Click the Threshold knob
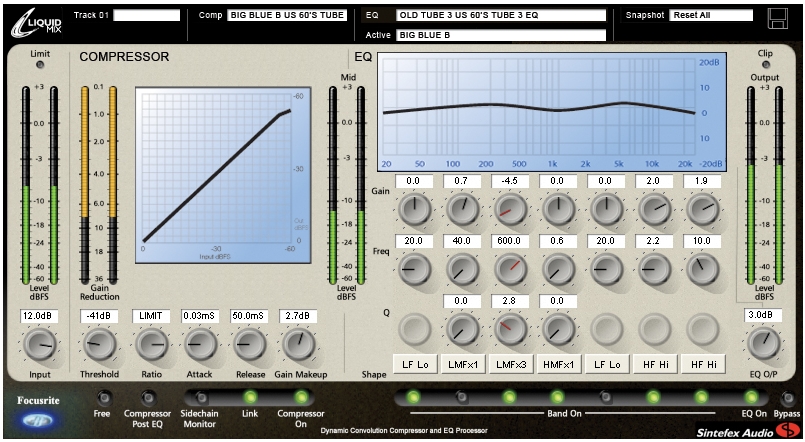 [100, 344]
